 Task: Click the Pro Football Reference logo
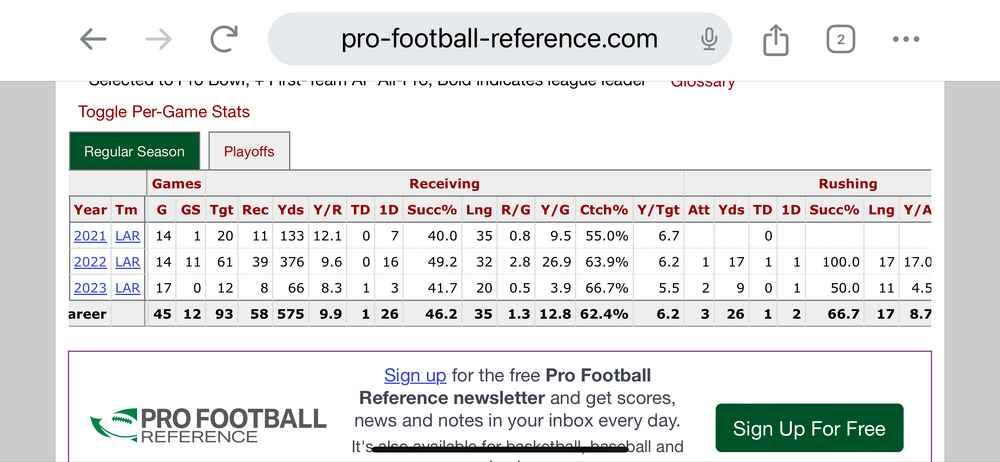208,425
